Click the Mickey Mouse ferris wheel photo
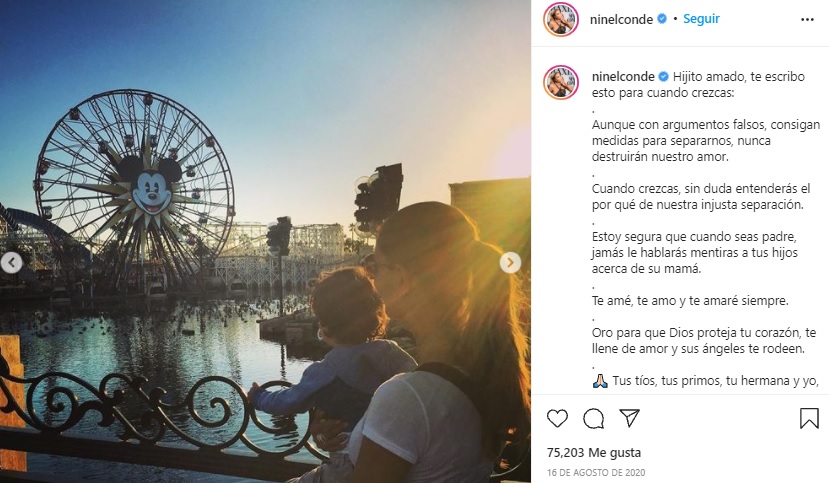Image resolution: width=829 pixels, height=483 pixels. coord(134,189)
